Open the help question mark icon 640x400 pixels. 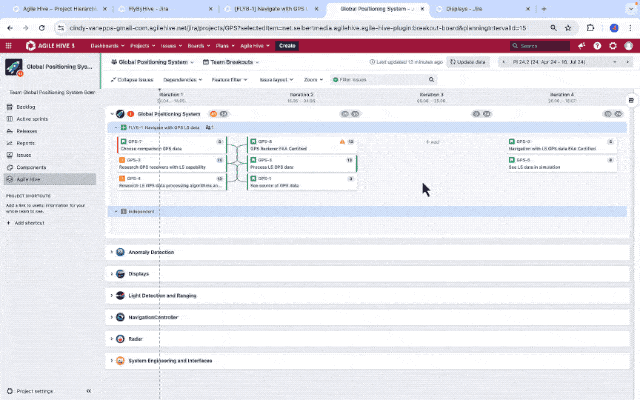[597, 46]
